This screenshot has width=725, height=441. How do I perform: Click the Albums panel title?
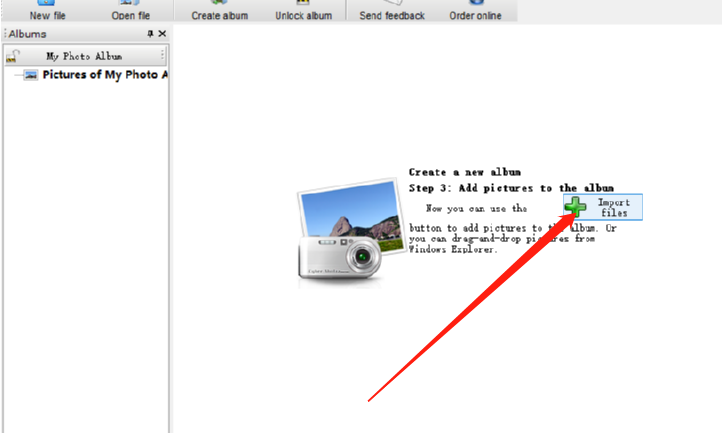coord(28,34)
